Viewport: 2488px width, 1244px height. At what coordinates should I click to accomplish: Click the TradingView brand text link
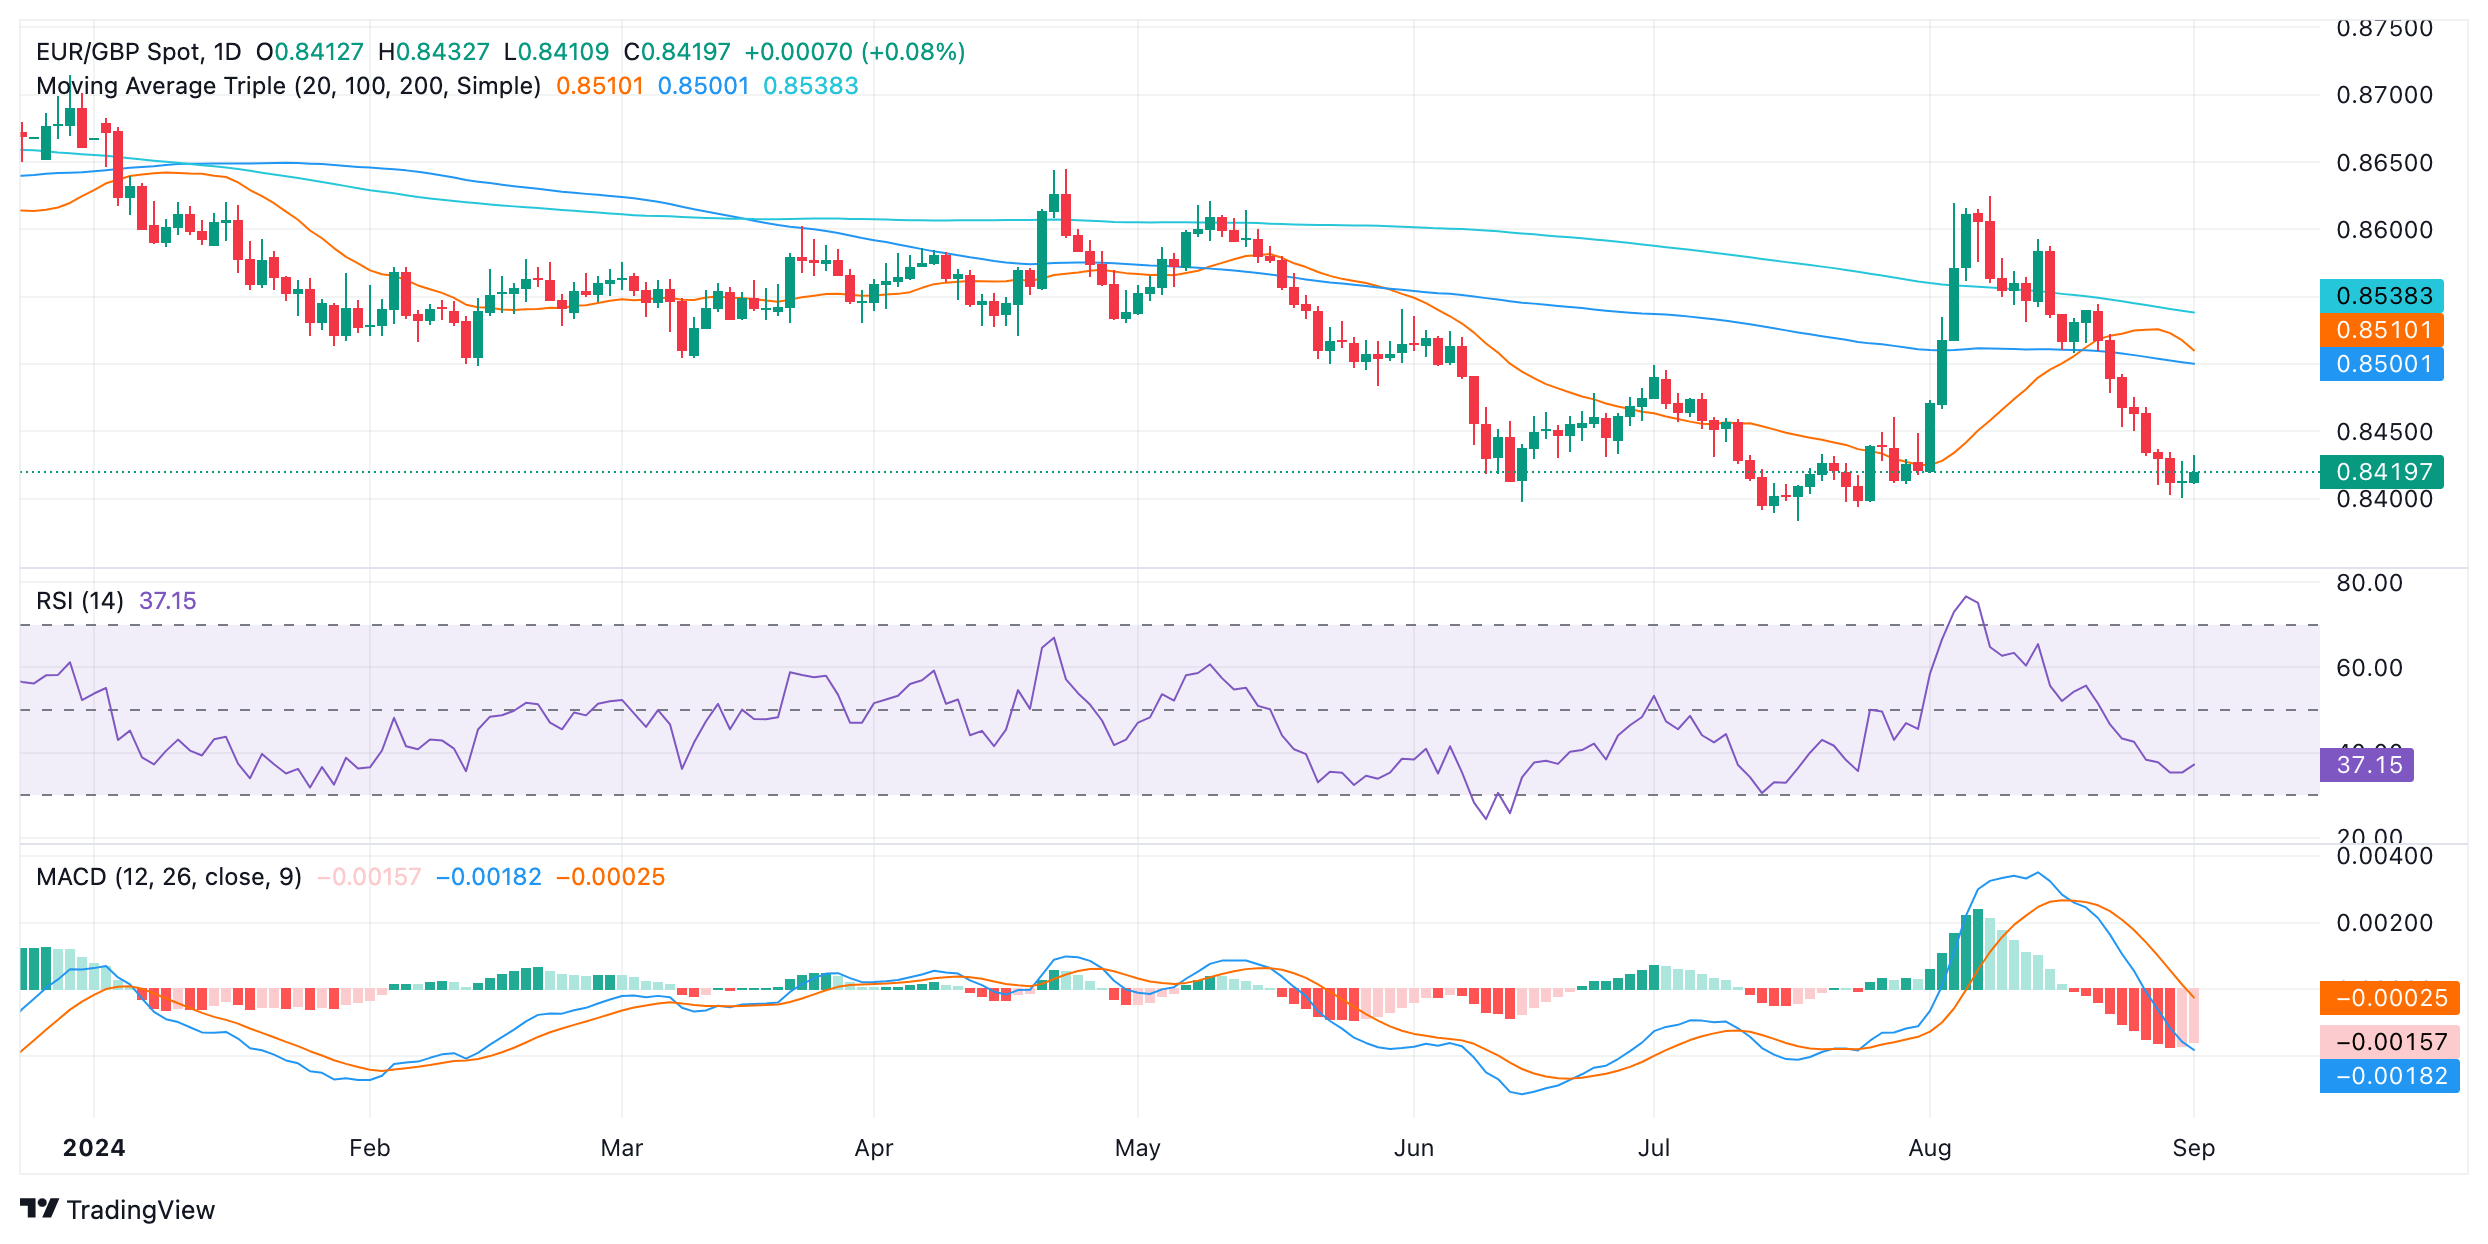(x=140, y=1210)
